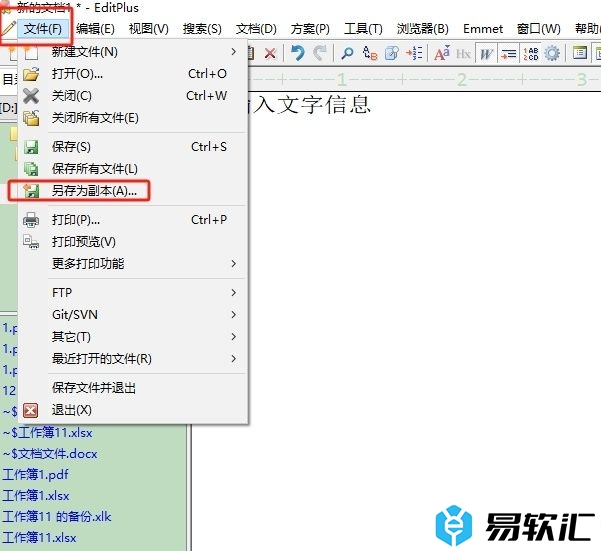The image size is (601, 551).
Task: Open the 窗口(W) menu
Action: (x=539, y=29)
